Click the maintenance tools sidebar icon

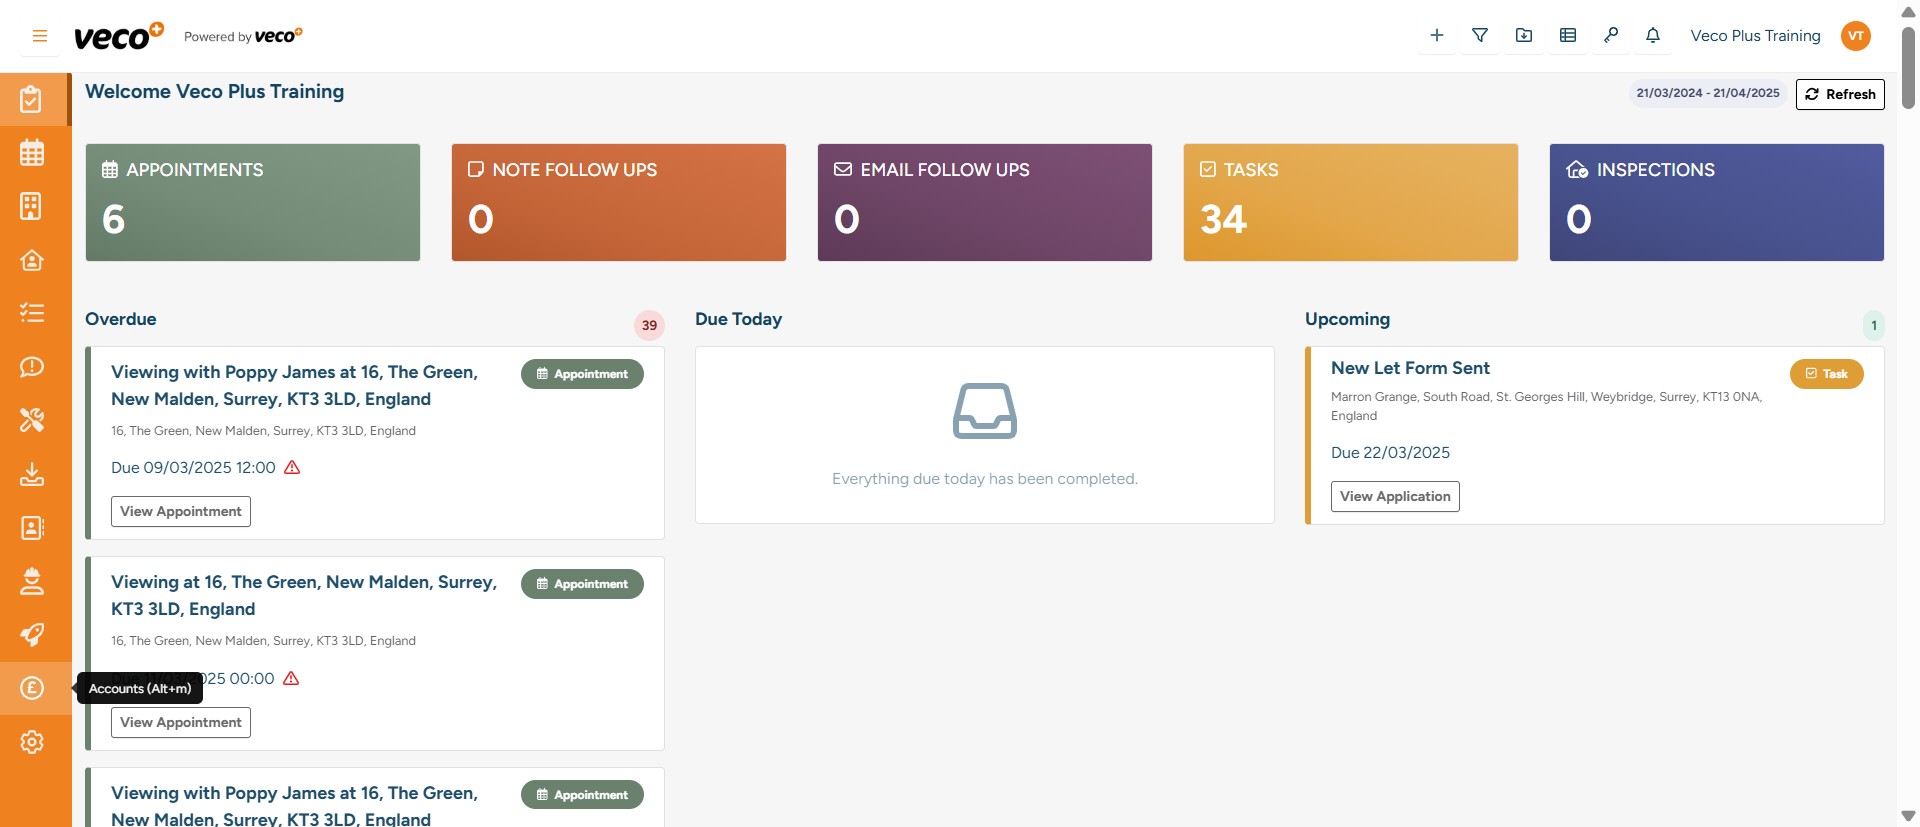(32, 420)
